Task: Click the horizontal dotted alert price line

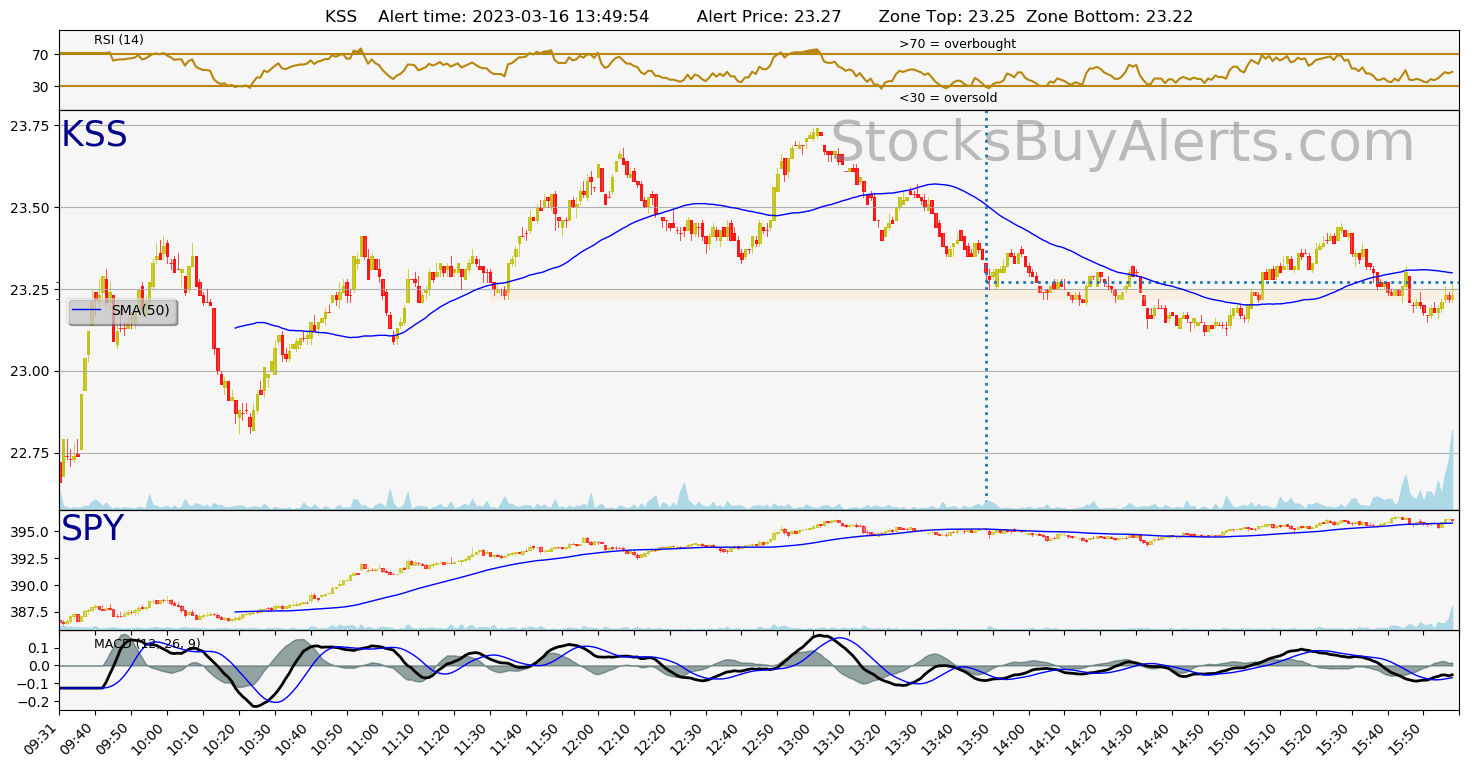Action: [1222, 283]
